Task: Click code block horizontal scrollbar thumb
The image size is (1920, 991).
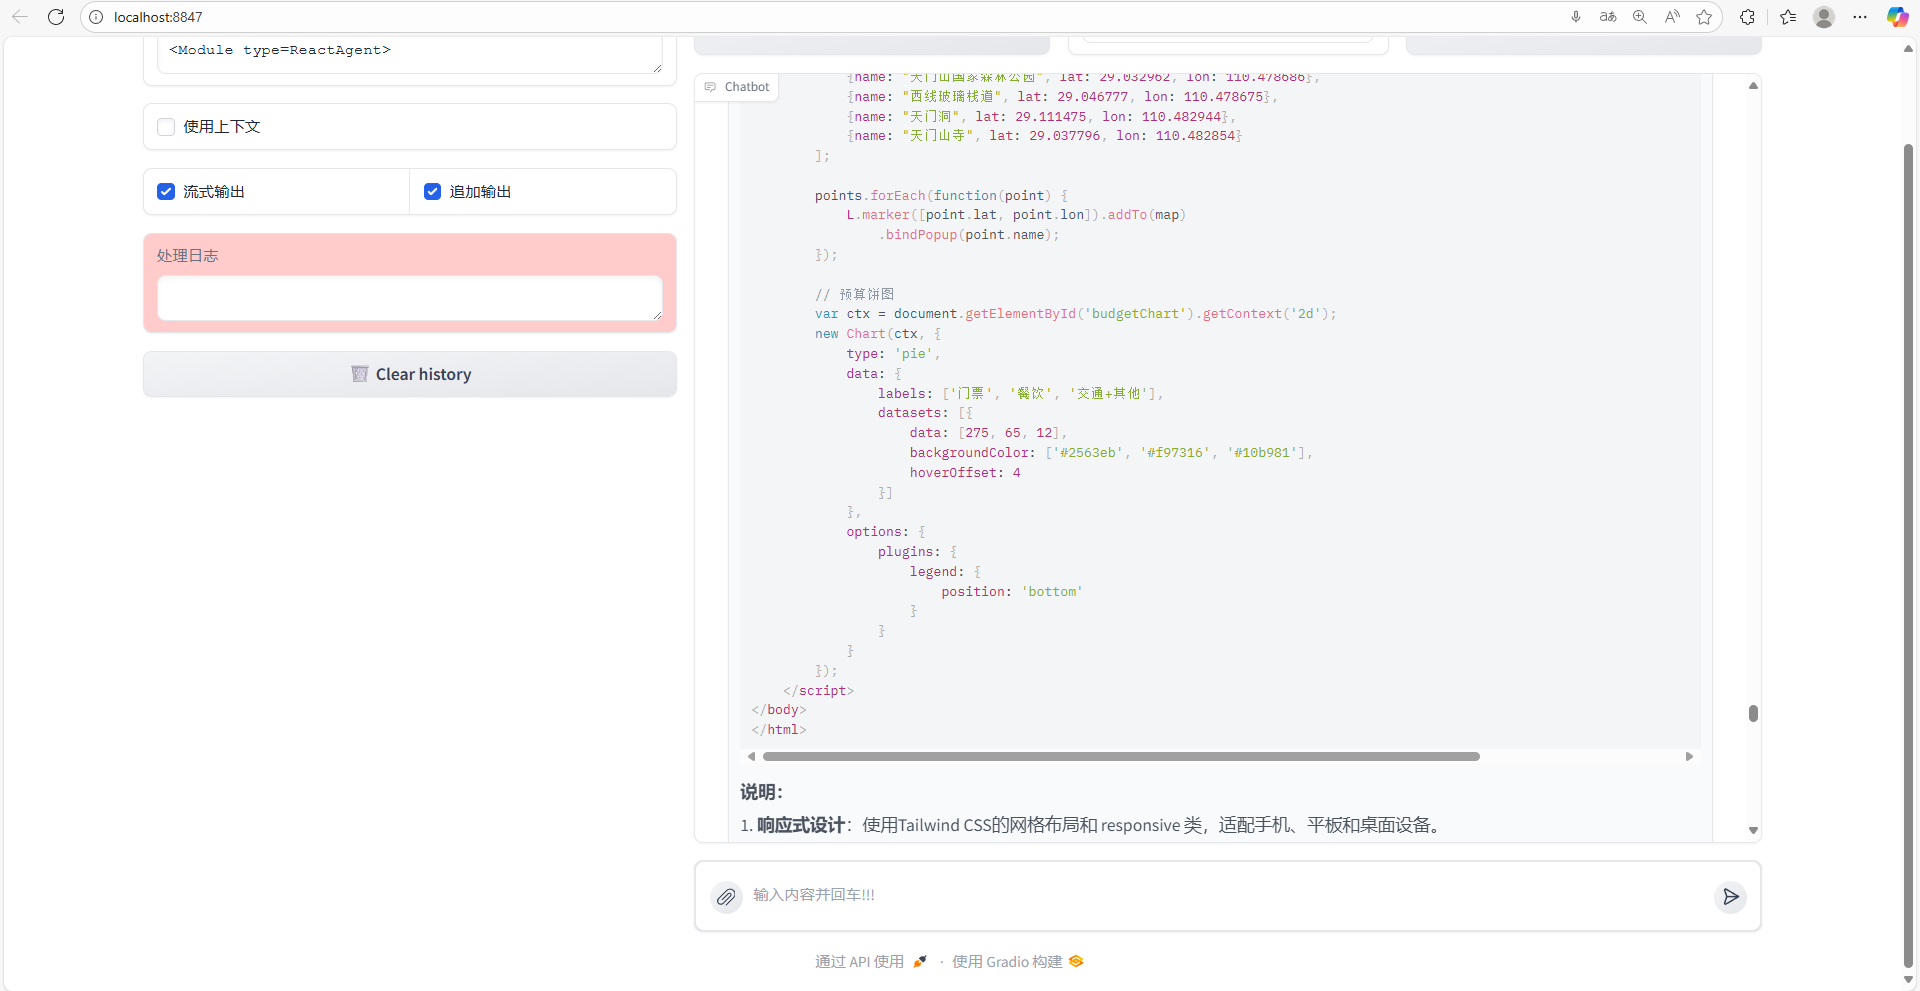Action: tap(1121, 757)
